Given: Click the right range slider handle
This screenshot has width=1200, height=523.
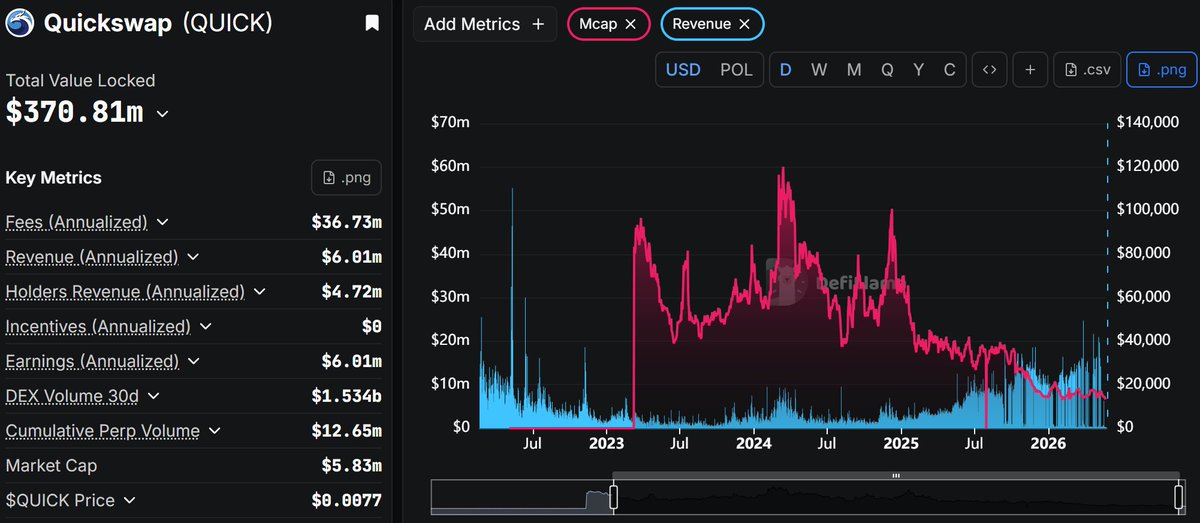Looking at the screenshot, I should tap(1180, 497).
